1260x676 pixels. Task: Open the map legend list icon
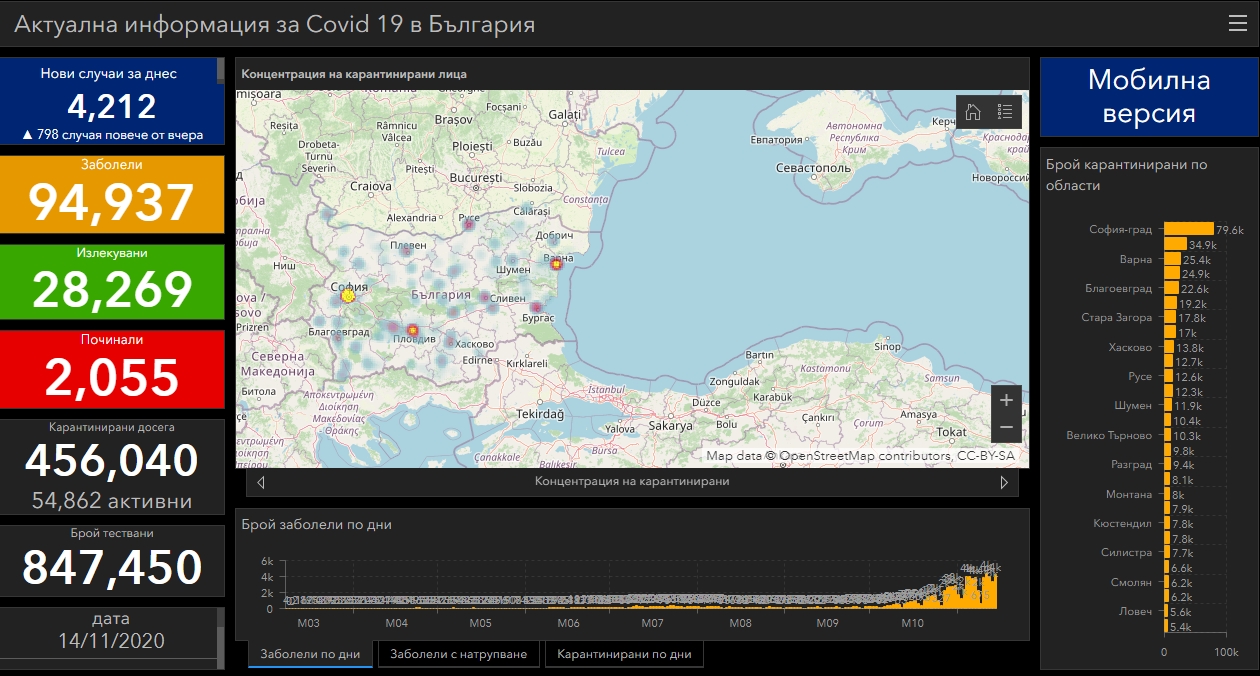point(1005,112)
